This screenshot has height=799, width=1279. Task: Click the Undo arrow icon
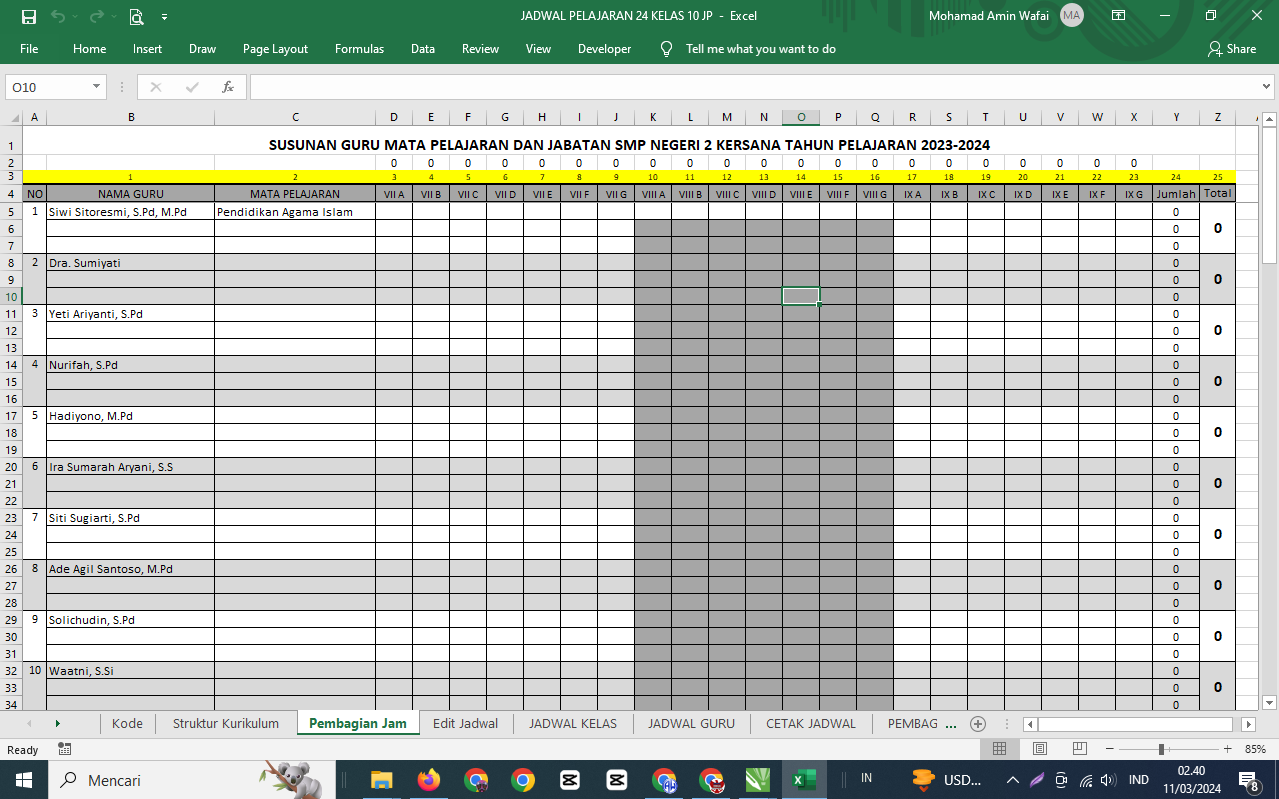(x=57, y=16)
